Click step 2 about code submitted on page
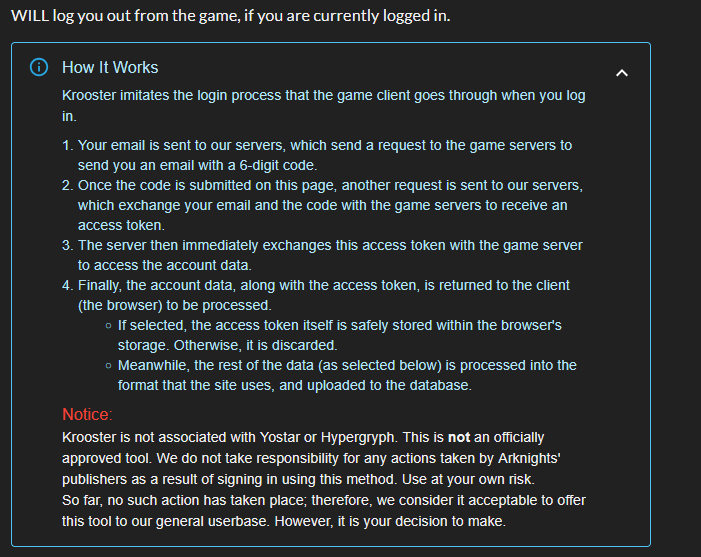The height and width of the screenshot is (557, 701). (x=324, y=205)
